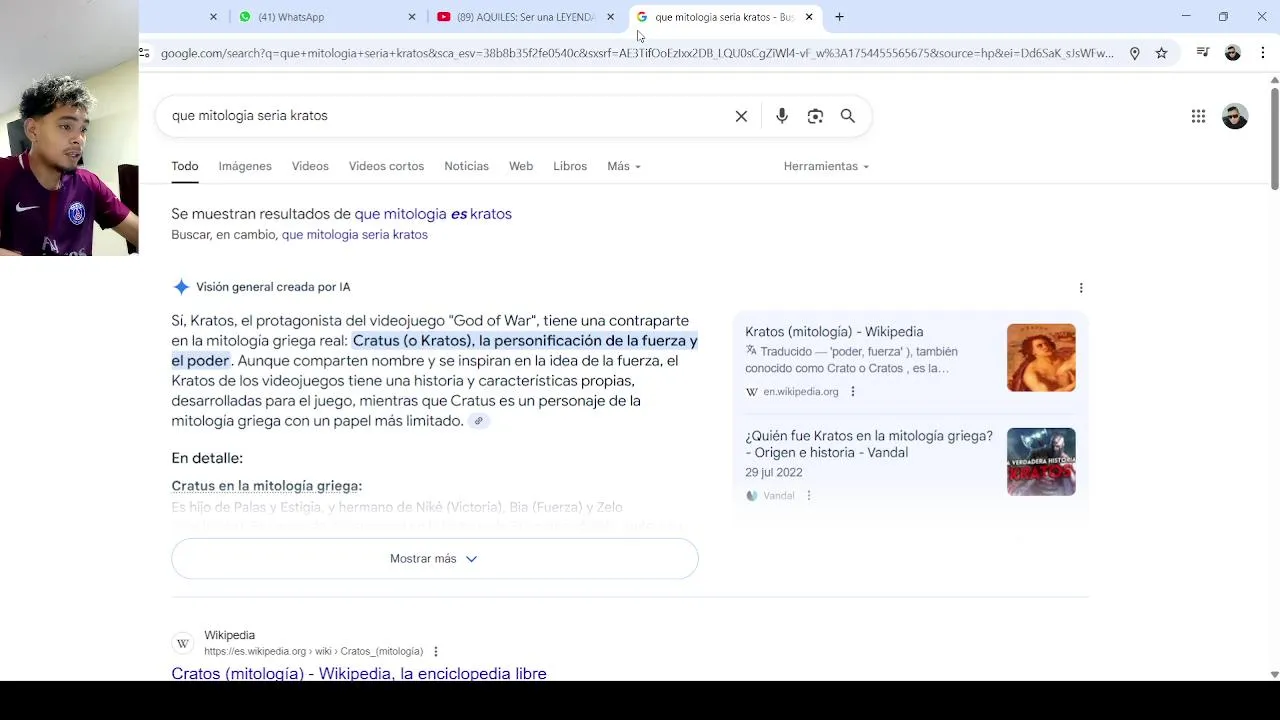Screen dimensions: 1280x720
Task: Open Google Lens image search icon
Action: (815, 116)
